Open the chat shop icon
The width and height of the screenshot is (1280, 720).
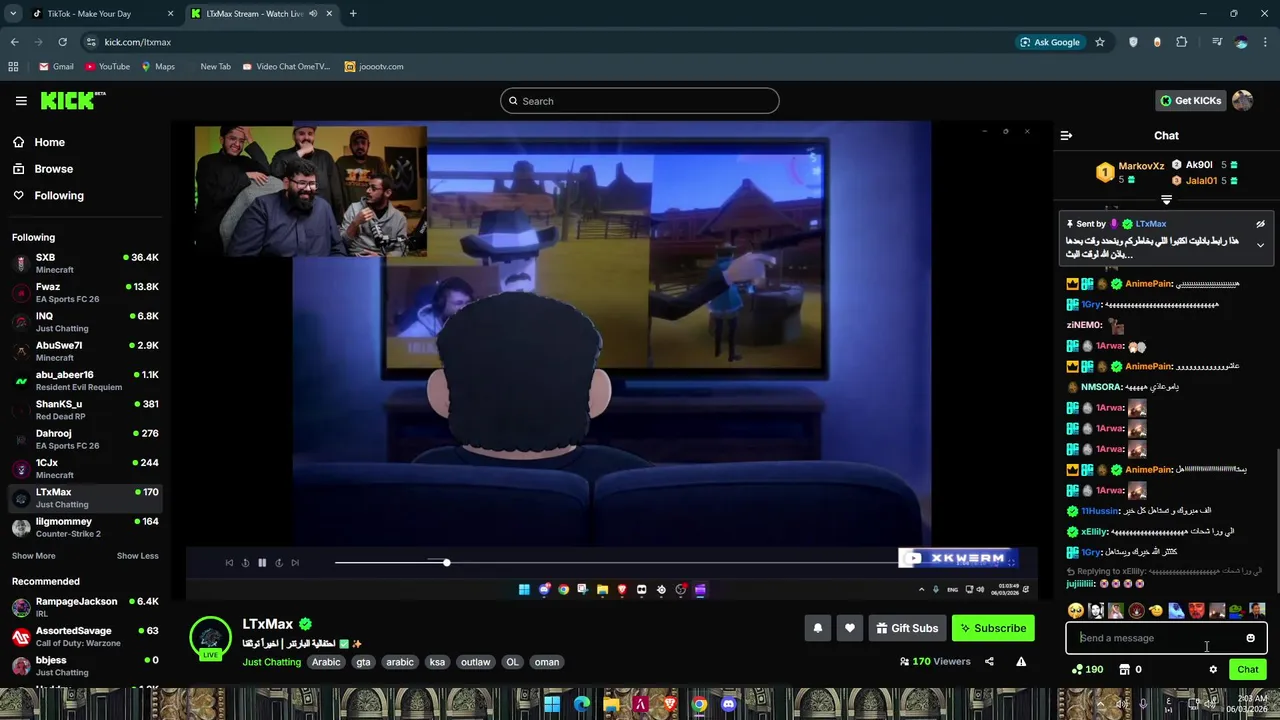(x=1124, y=670)
